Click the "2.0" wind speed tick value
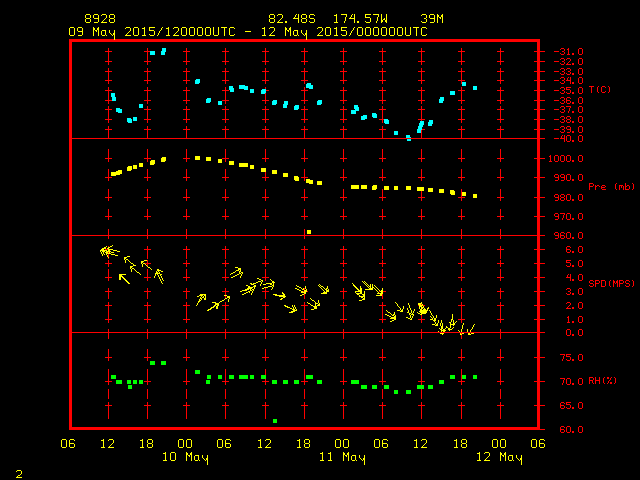 pyautogui.click(x=575, y=306)
